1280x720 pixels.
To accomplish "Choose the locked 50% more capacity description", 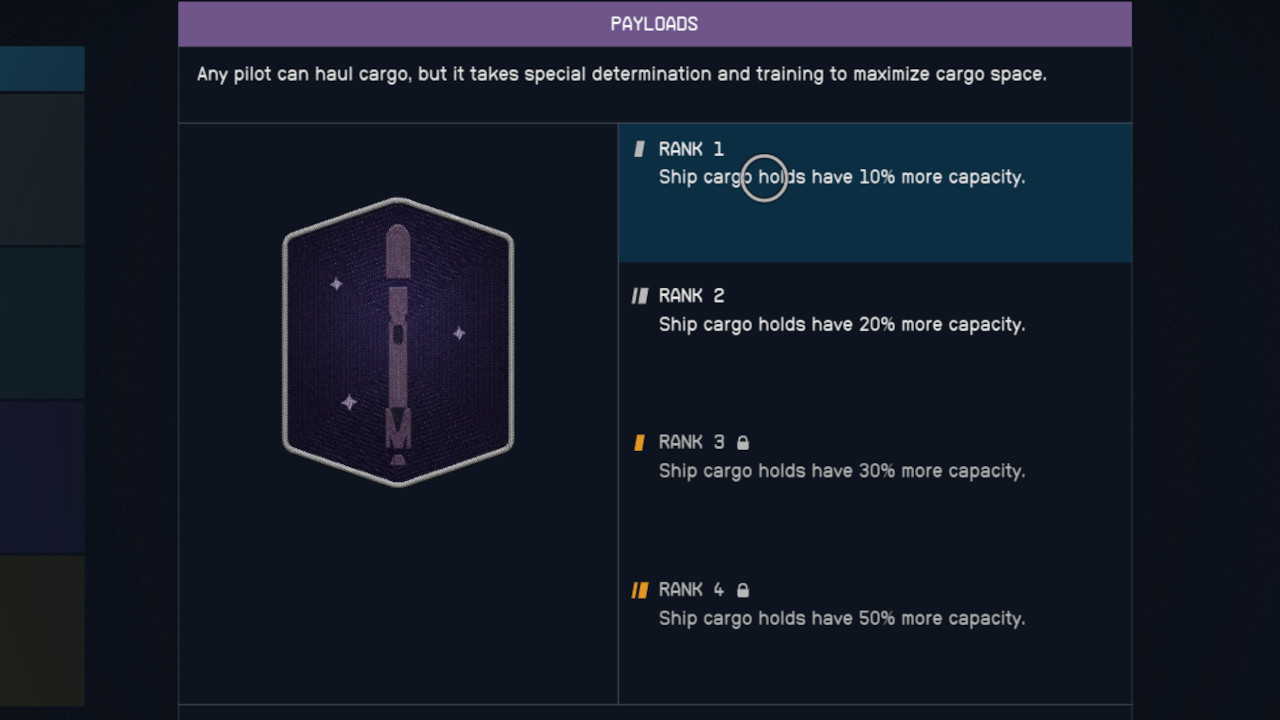I will click(841, 619).
